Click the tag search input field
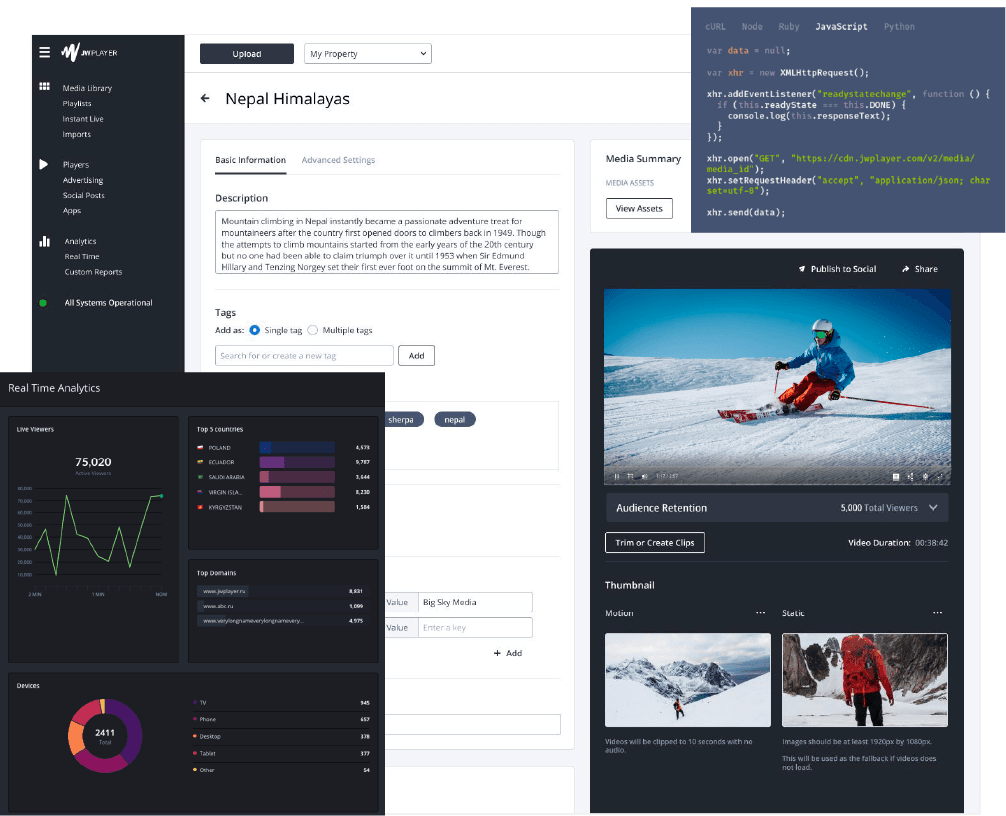Viewport: 1006px width, 816px height. (x=304, y=356)
